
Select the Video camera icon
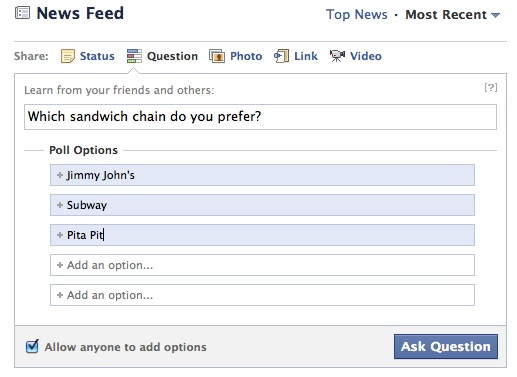(337, 56)
